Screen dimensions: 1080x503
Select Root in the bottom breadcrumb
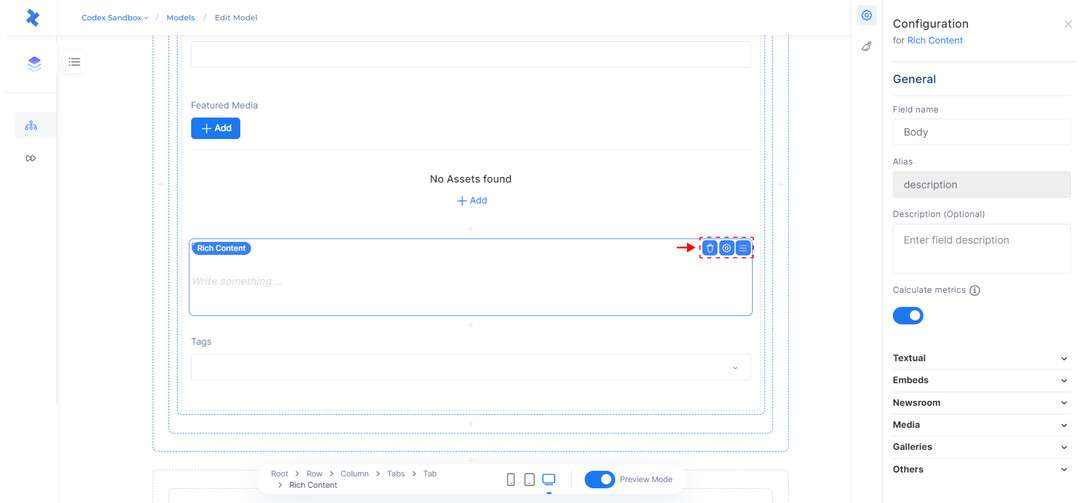[280, 474]
